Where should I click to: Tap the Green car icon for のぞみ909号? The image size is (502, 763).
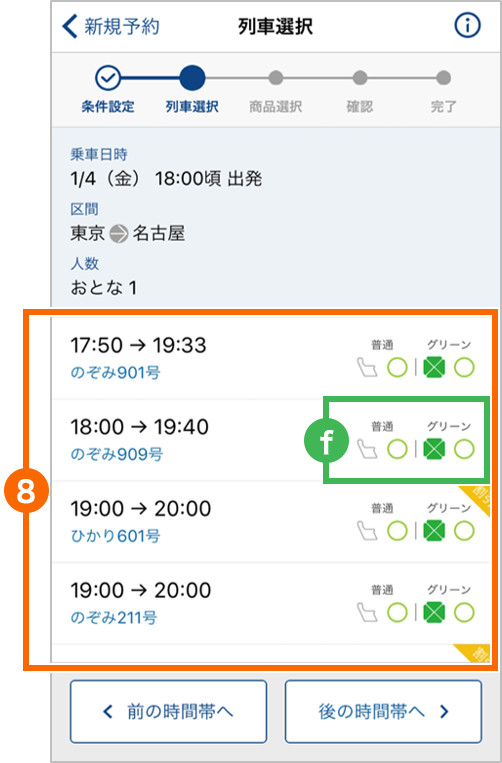[x=434, y=450]
